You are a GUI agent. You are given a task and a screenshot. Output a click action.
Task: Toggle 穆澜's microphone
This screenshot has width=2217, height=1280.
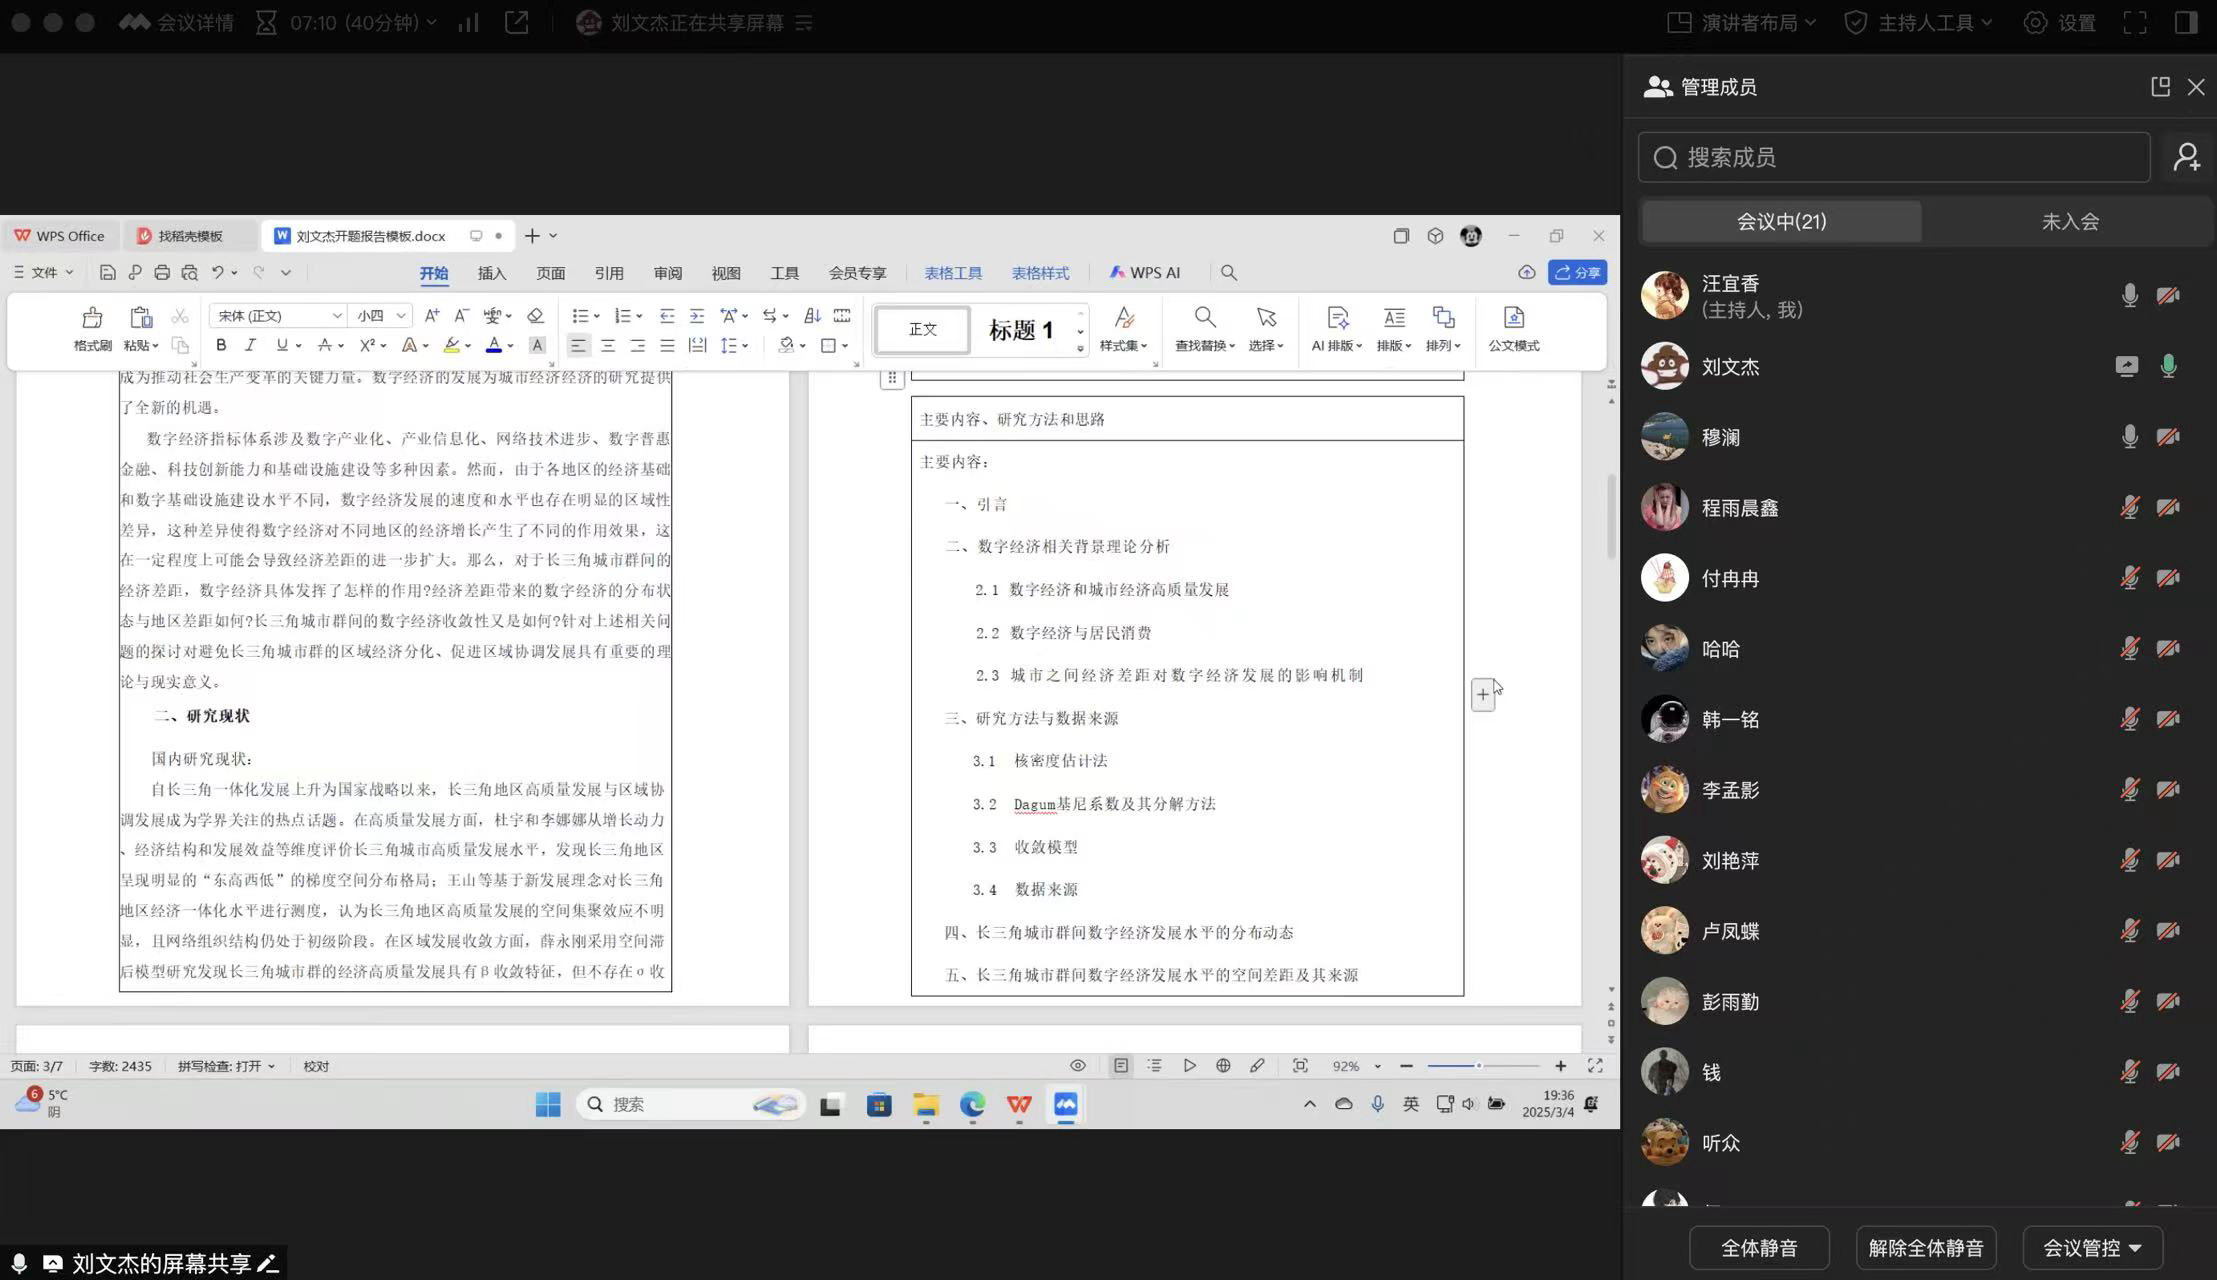click(x=2129, y=437)
